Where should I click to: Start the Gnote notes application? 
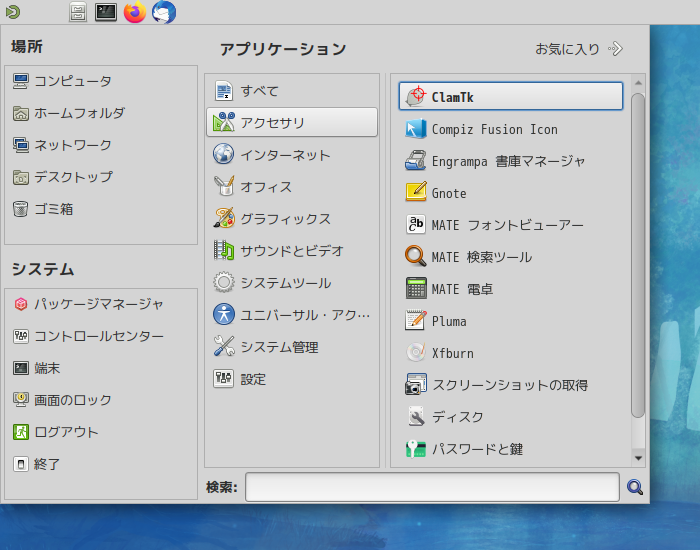(x=511, y=193)
